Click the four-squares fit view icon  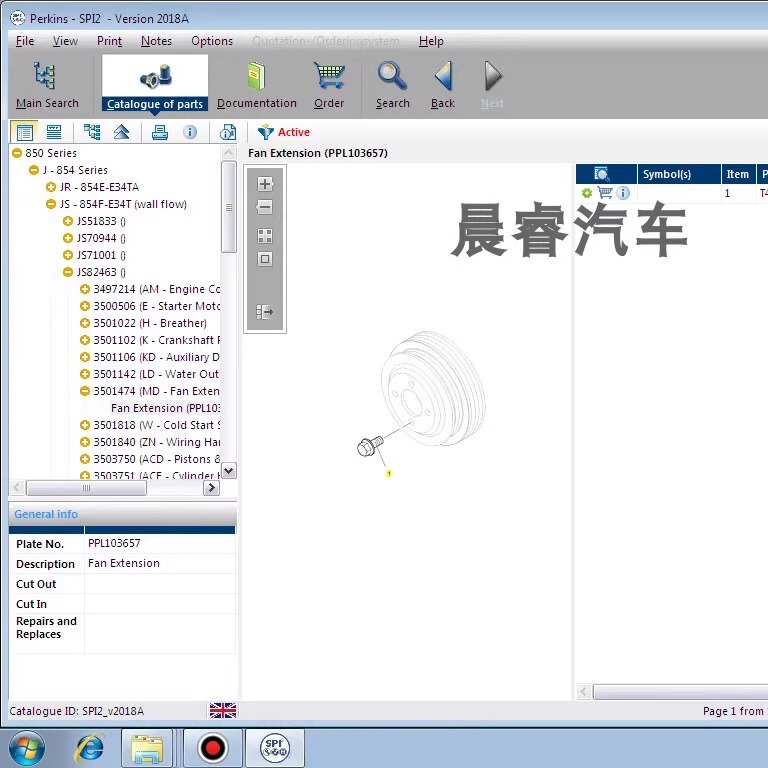pos(265,236)
